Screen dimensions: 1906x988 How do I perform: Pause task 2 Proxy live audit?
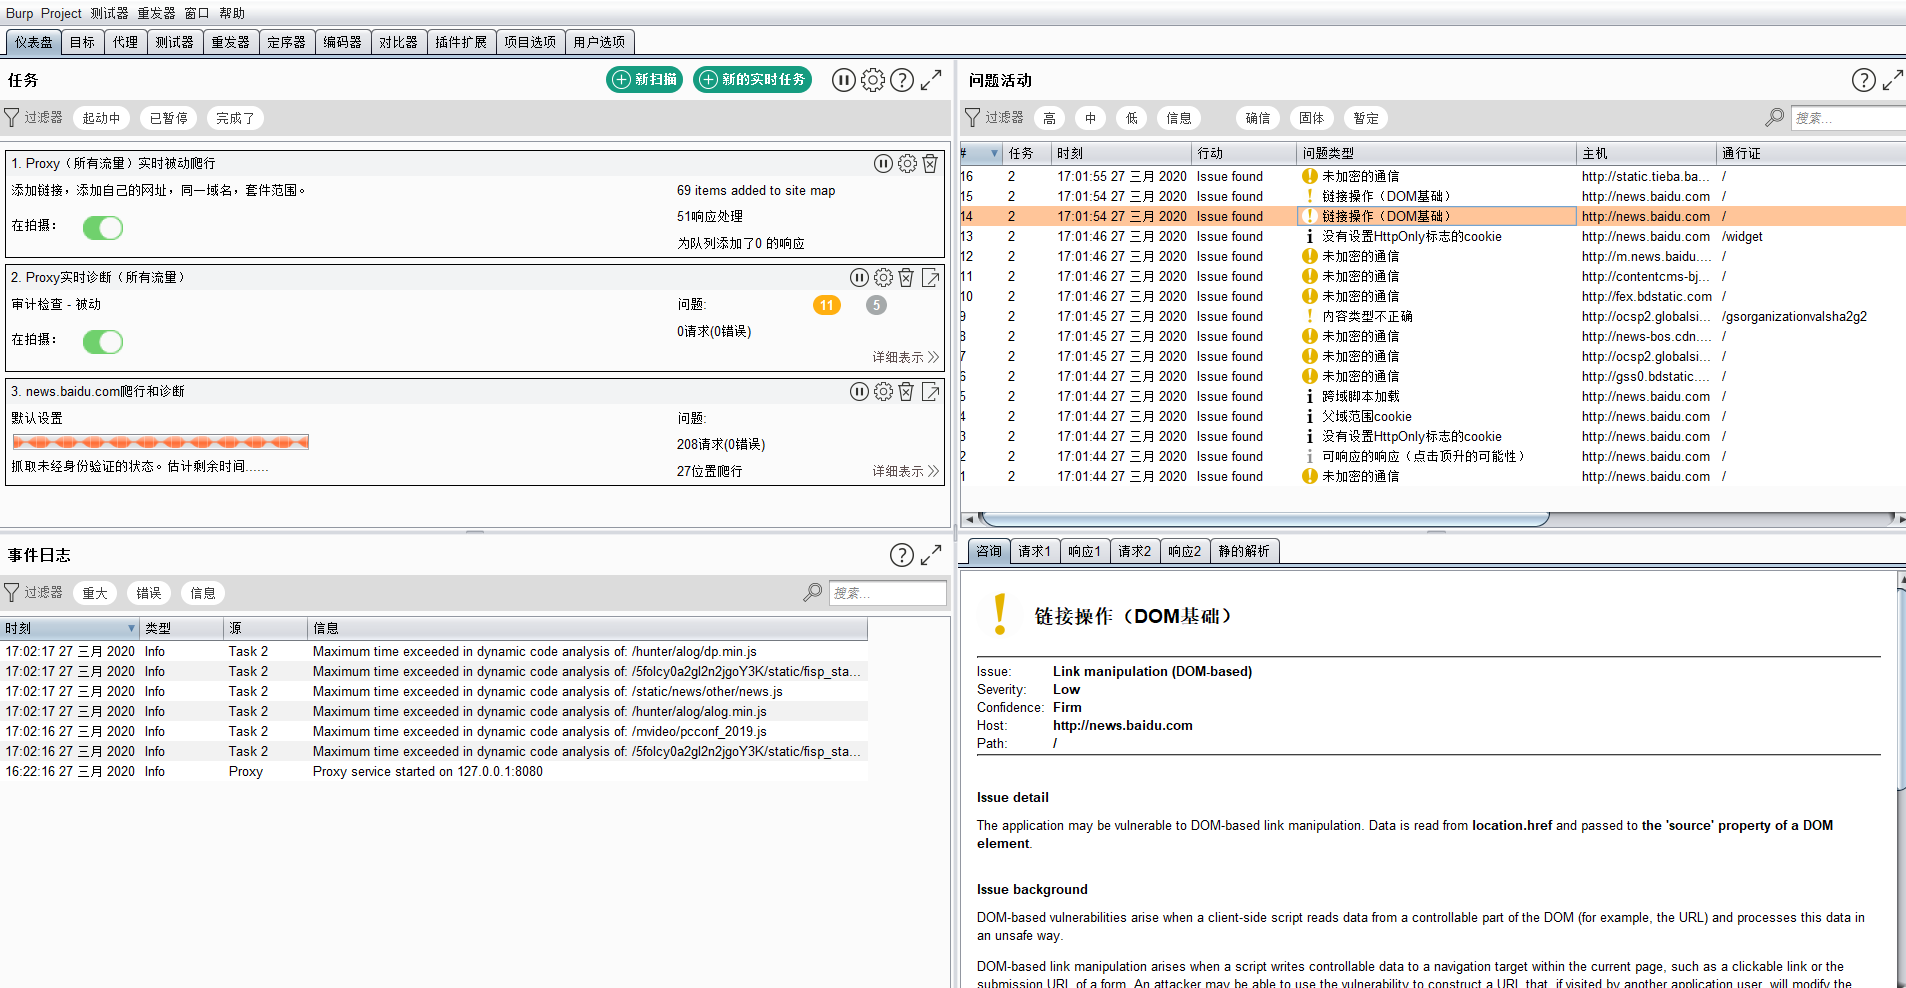(x=859, y=277)
